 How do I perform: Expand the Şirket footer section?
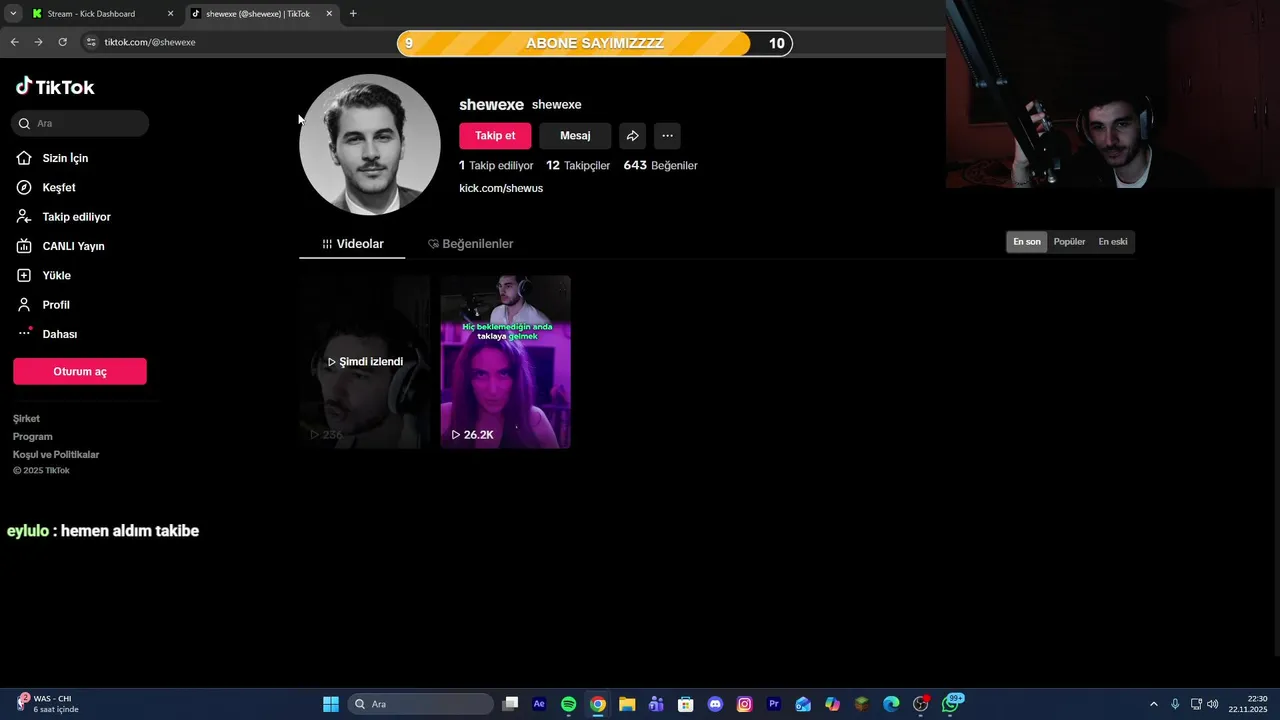point(27,419)
